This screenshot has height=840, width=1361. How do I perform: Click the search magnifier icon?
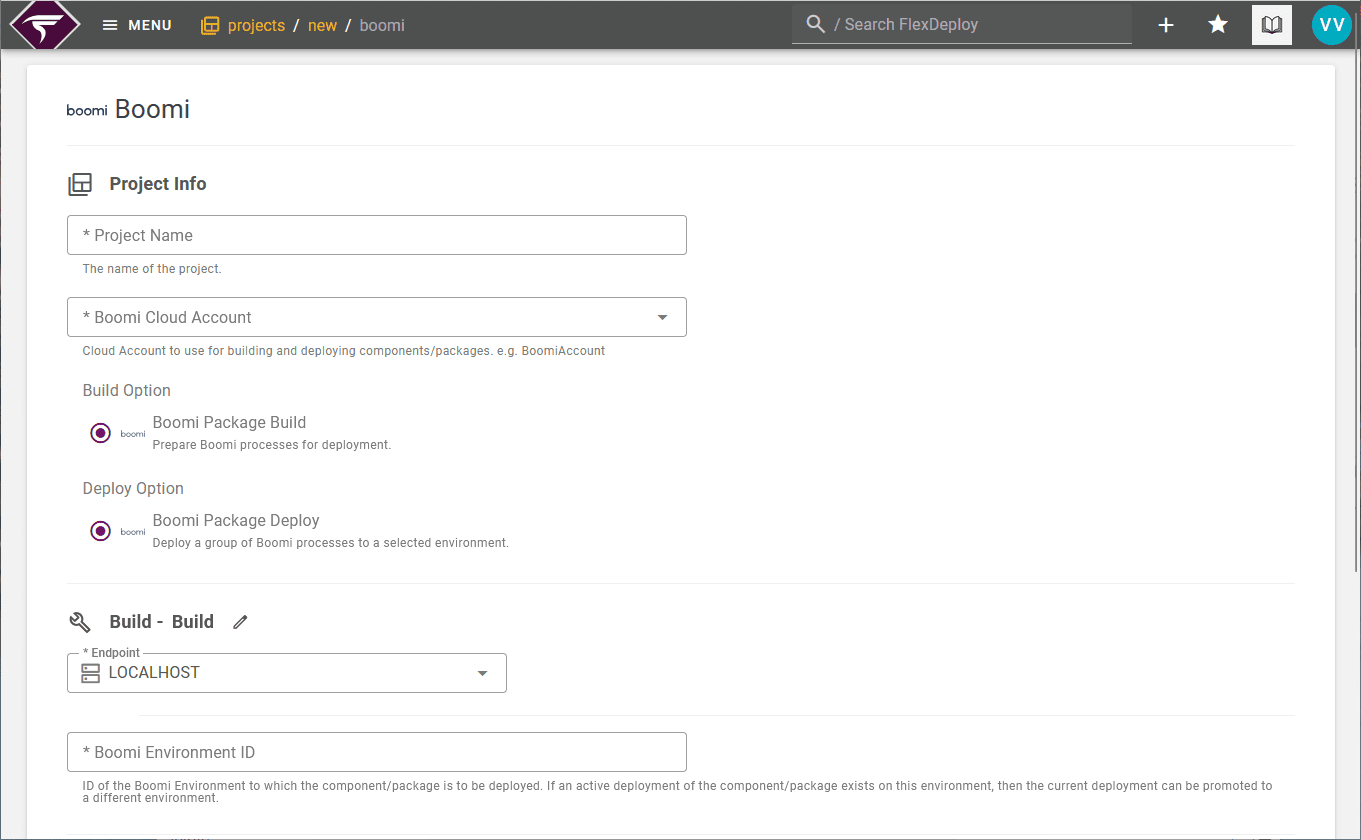pyautogui.click(x=816, y=24)
